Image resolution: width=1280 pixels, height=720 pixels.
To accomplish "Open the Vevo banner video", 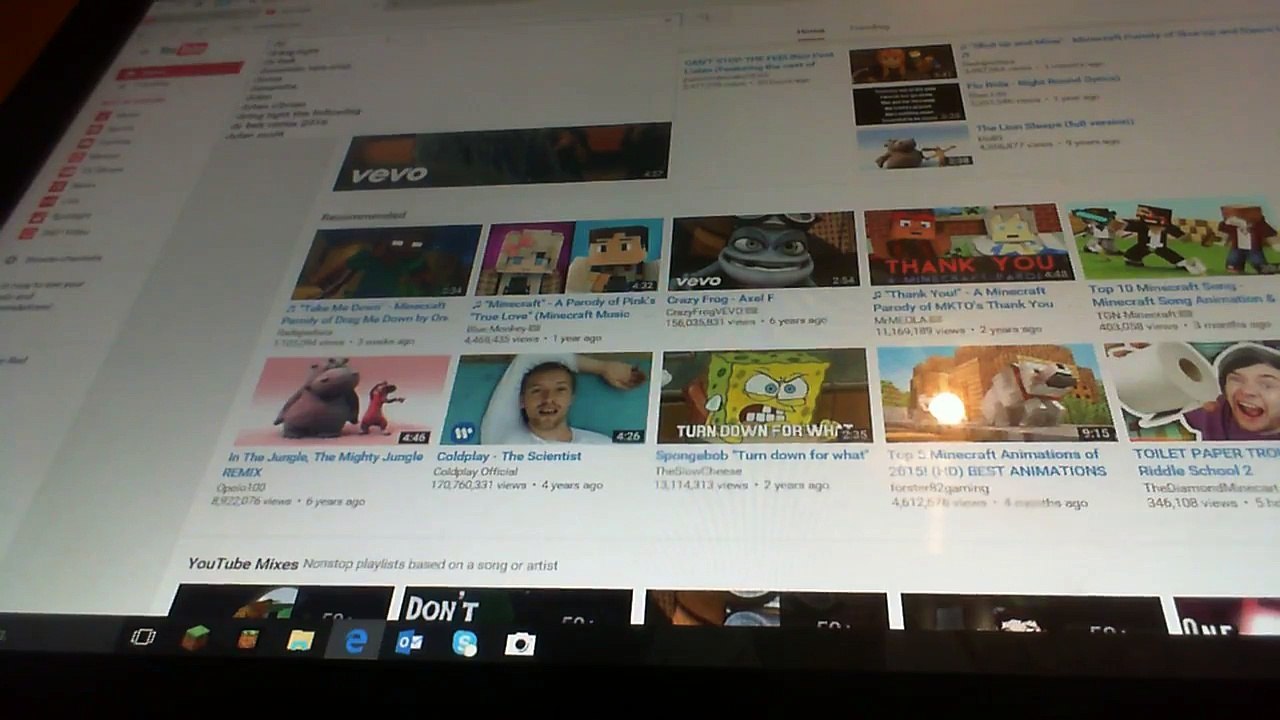I will coord(503,157).
